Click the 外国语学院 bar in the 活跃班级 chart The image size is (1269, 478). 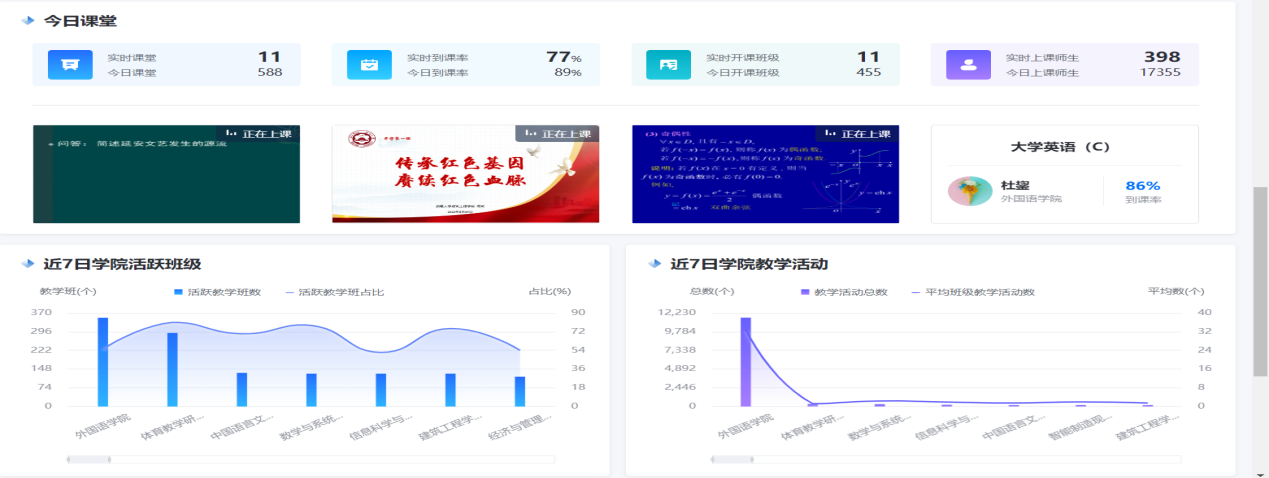pyautogui.click(x=103, y=362)
